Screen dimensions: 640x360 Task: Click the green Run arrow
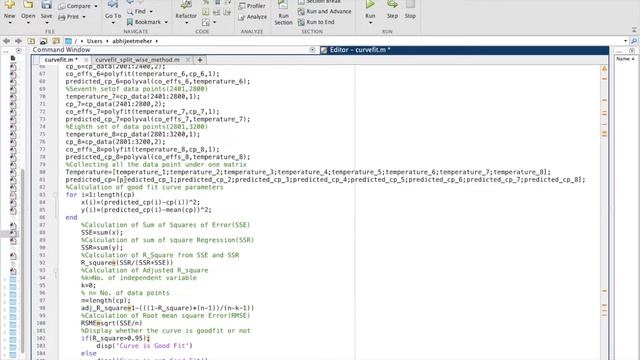pos(370,4)
